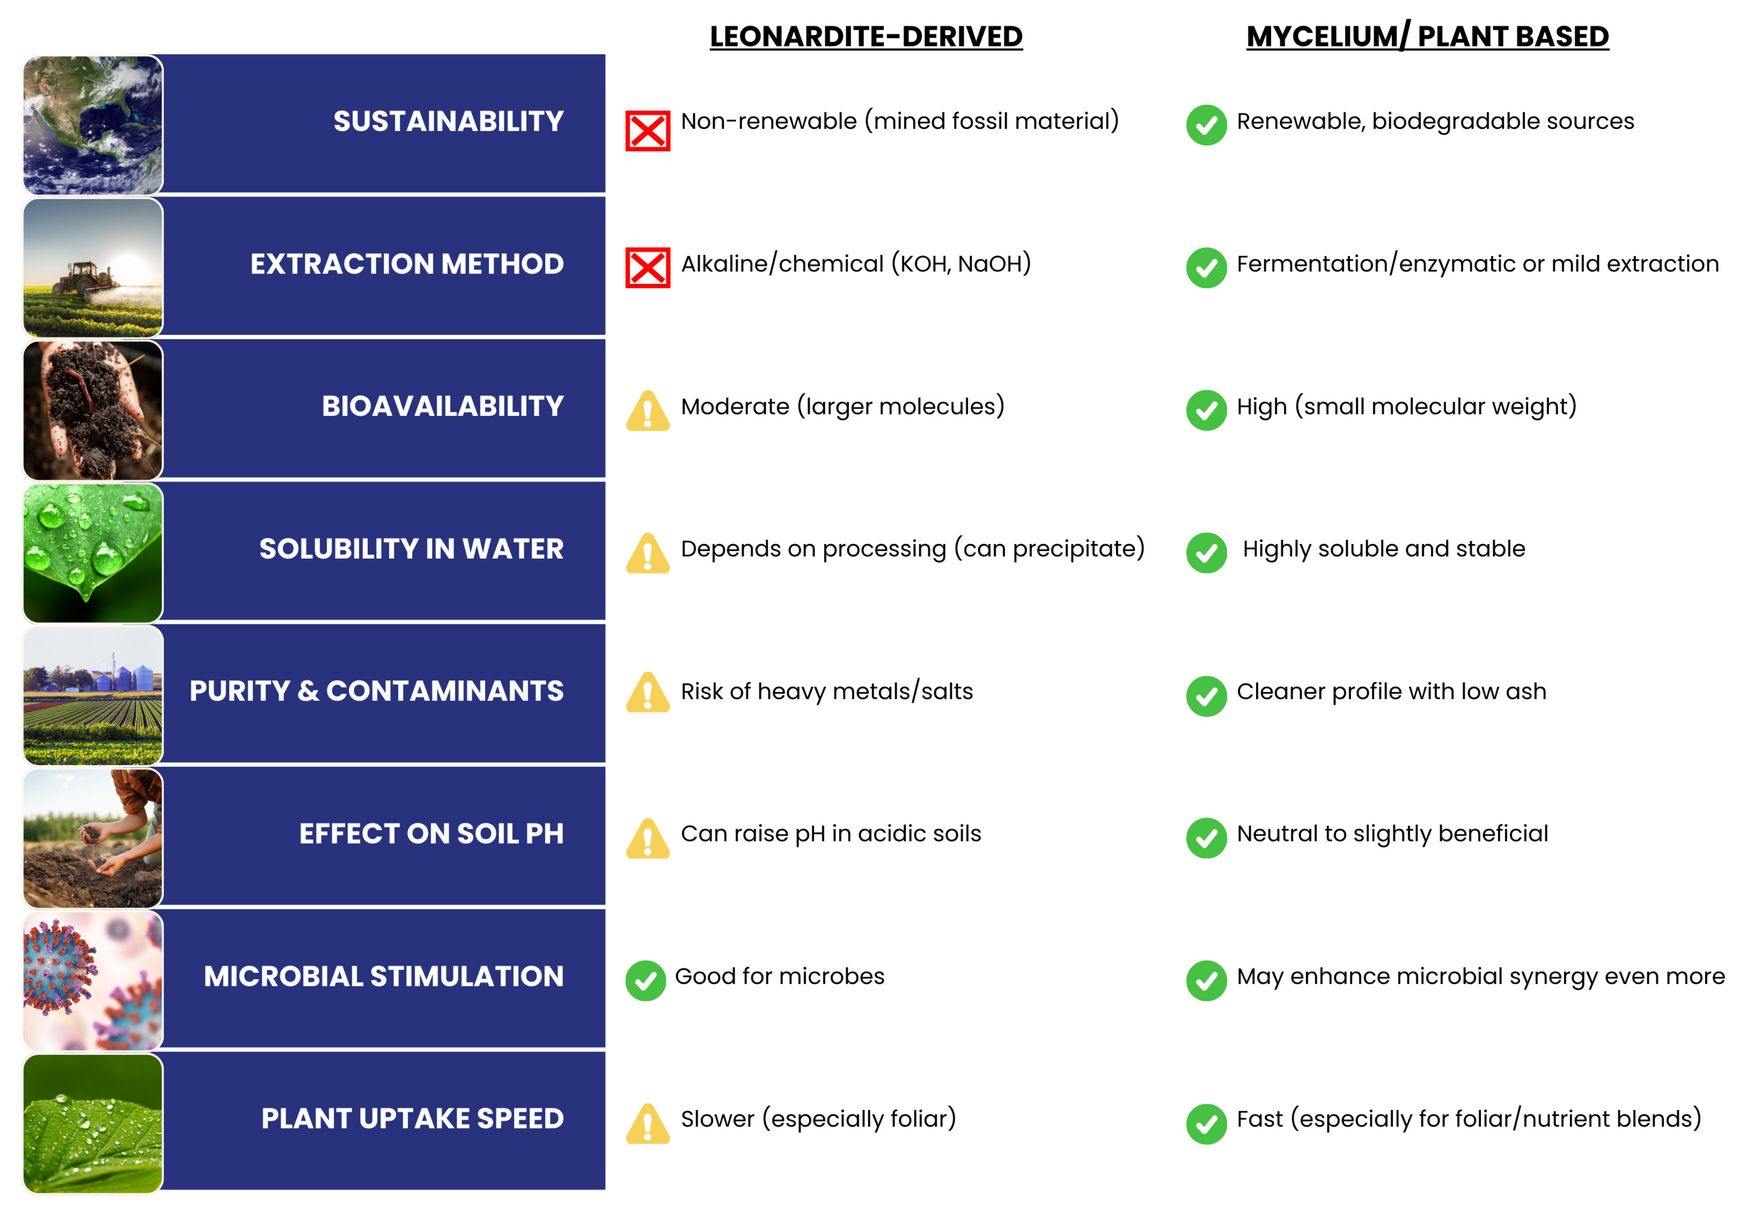Click the hands holding soil thumbnail
1754x1226 pixels.
(93, 410)
